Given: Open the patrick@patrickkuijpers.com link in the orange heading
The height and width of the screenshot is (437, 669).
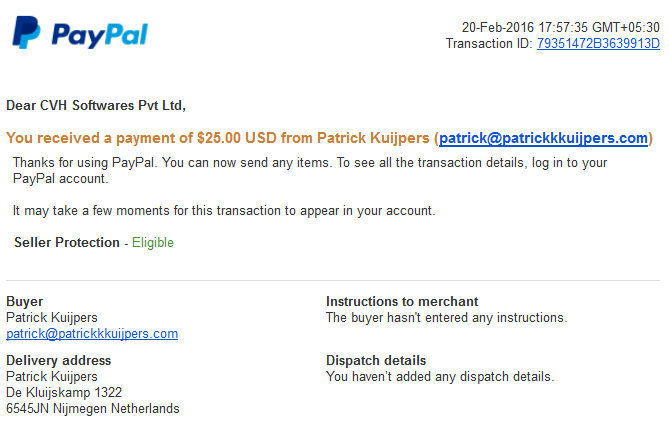Looking at the screenshot, I should [543, 138].
